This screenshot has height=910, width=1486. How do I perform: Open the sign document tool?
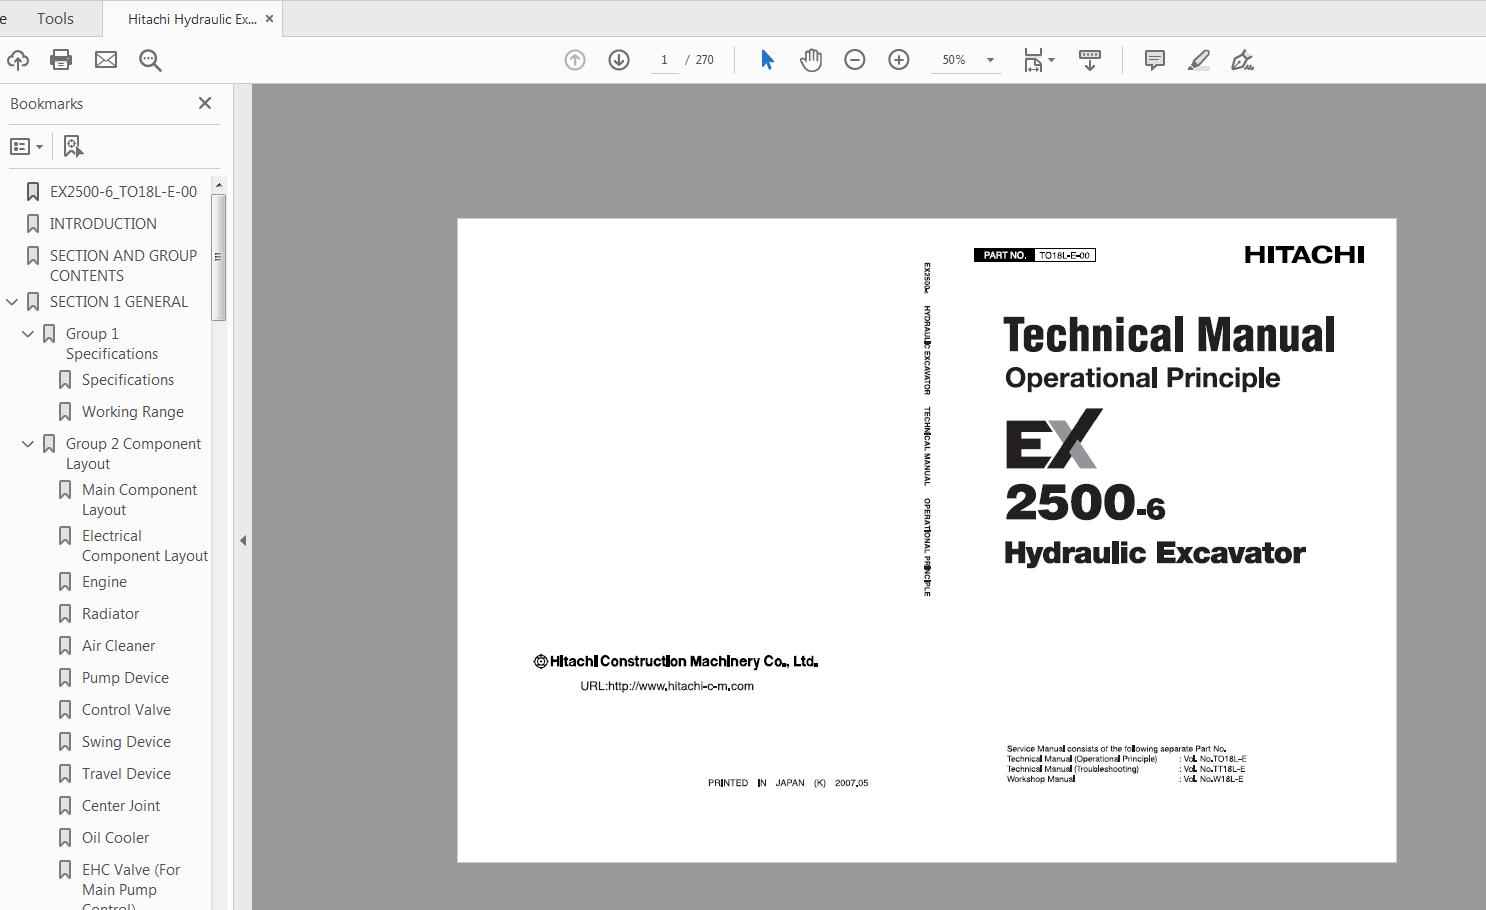coord(1242,60)
